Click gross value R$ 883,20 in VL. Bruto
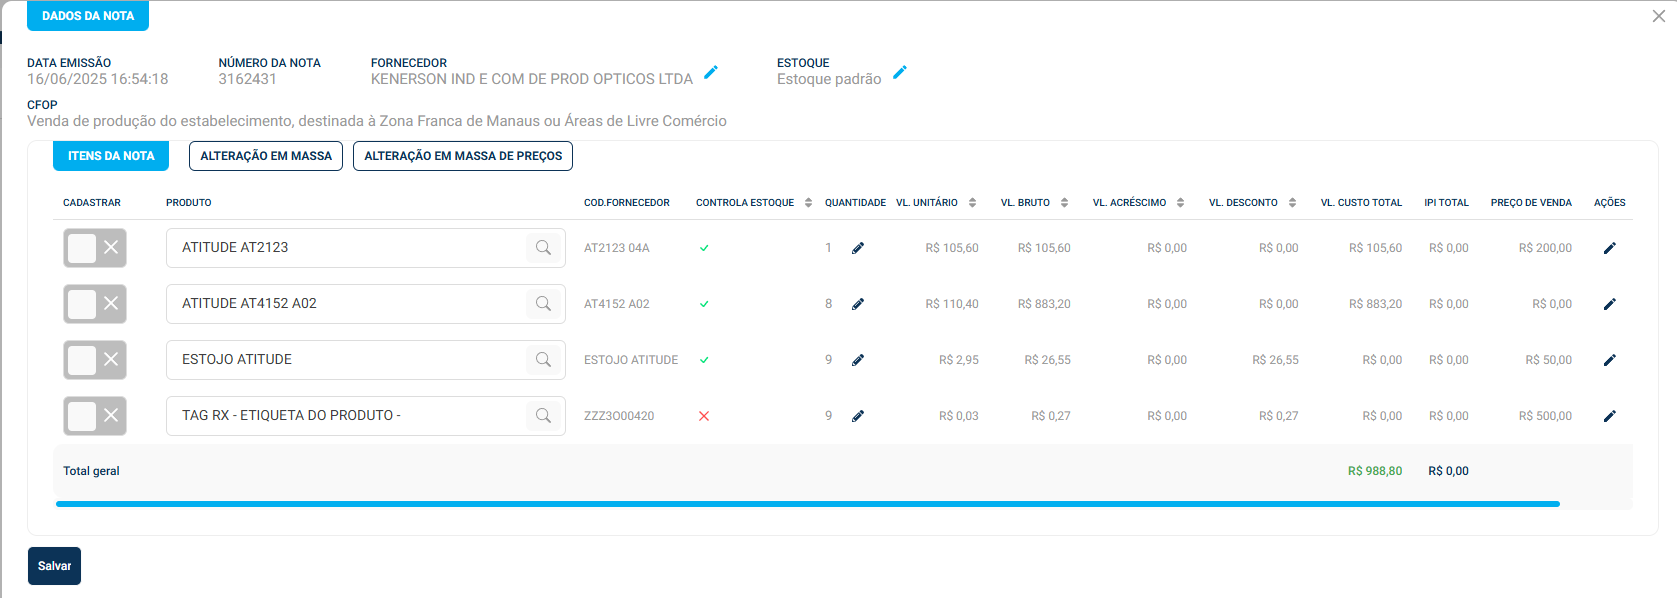The image size is (1677, 598). tap(1044, 304)
